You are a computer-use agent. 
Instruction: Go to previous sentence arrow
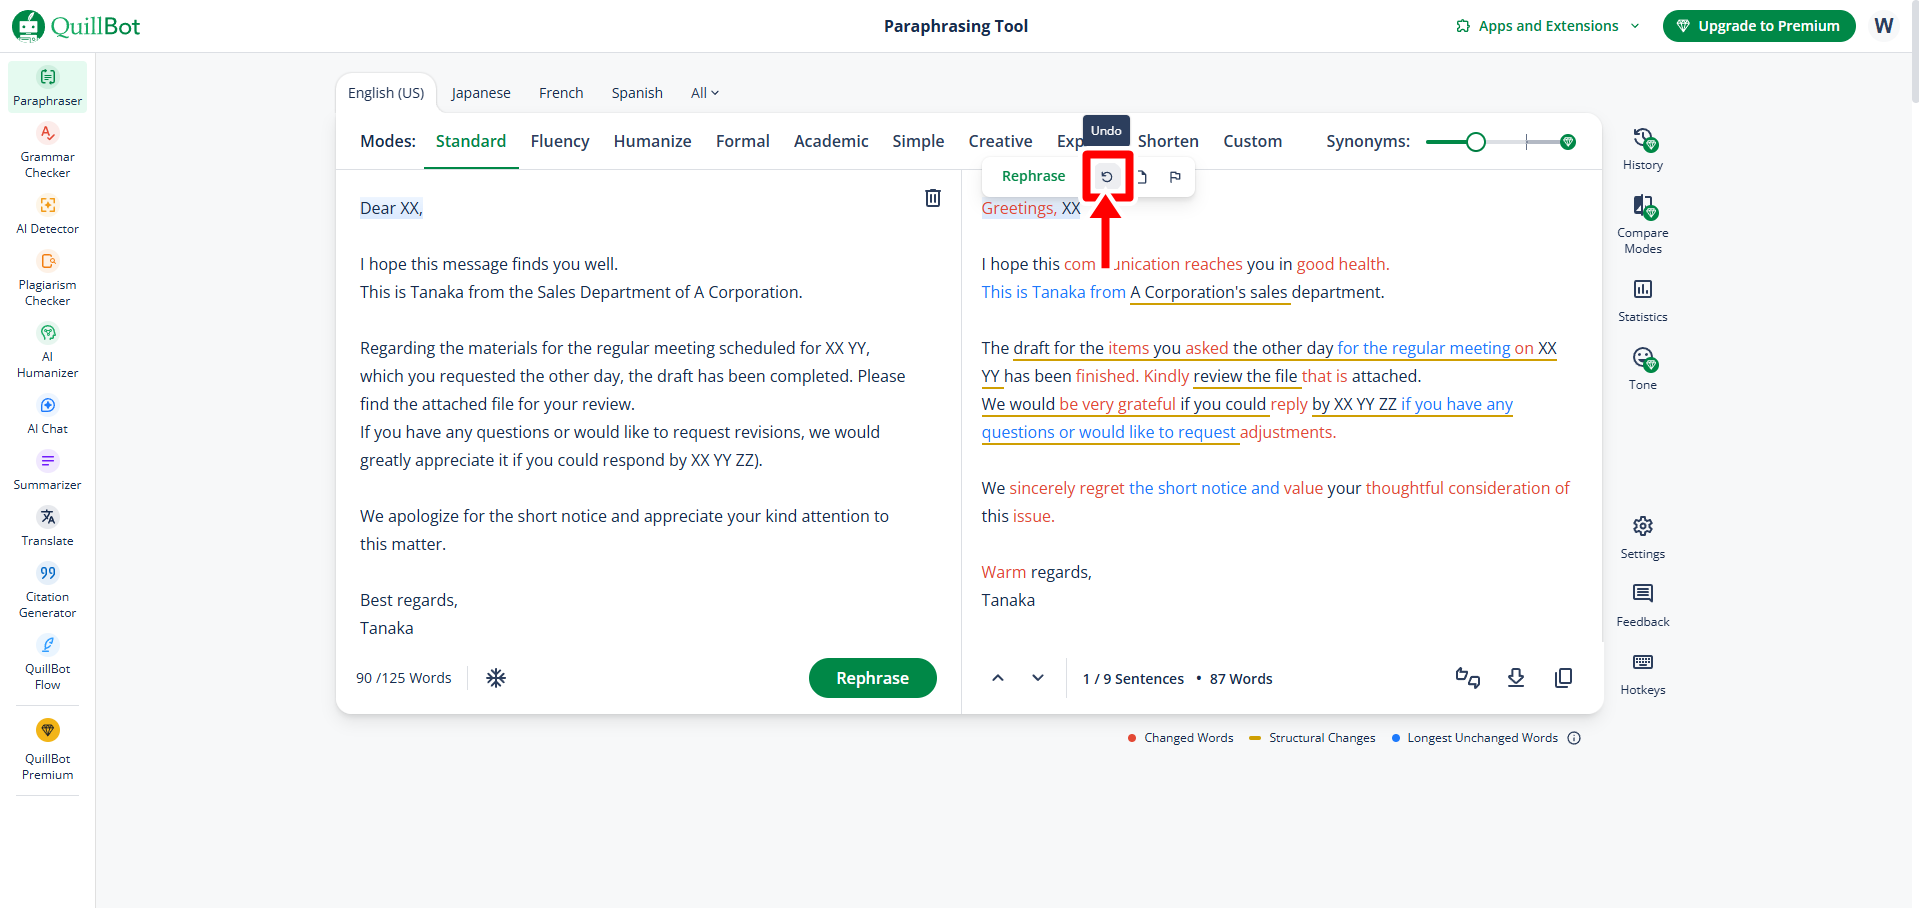pyautogui.click(x=998, y=678)
